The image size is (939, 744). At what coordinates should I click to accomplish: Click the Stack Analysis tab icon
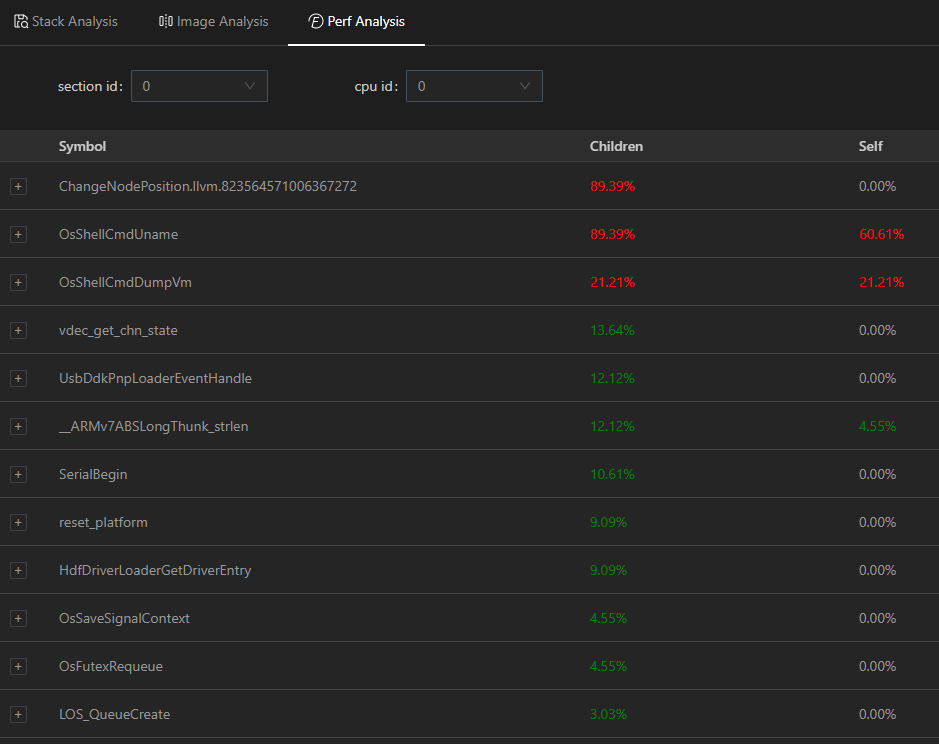(x=21, y=22)
